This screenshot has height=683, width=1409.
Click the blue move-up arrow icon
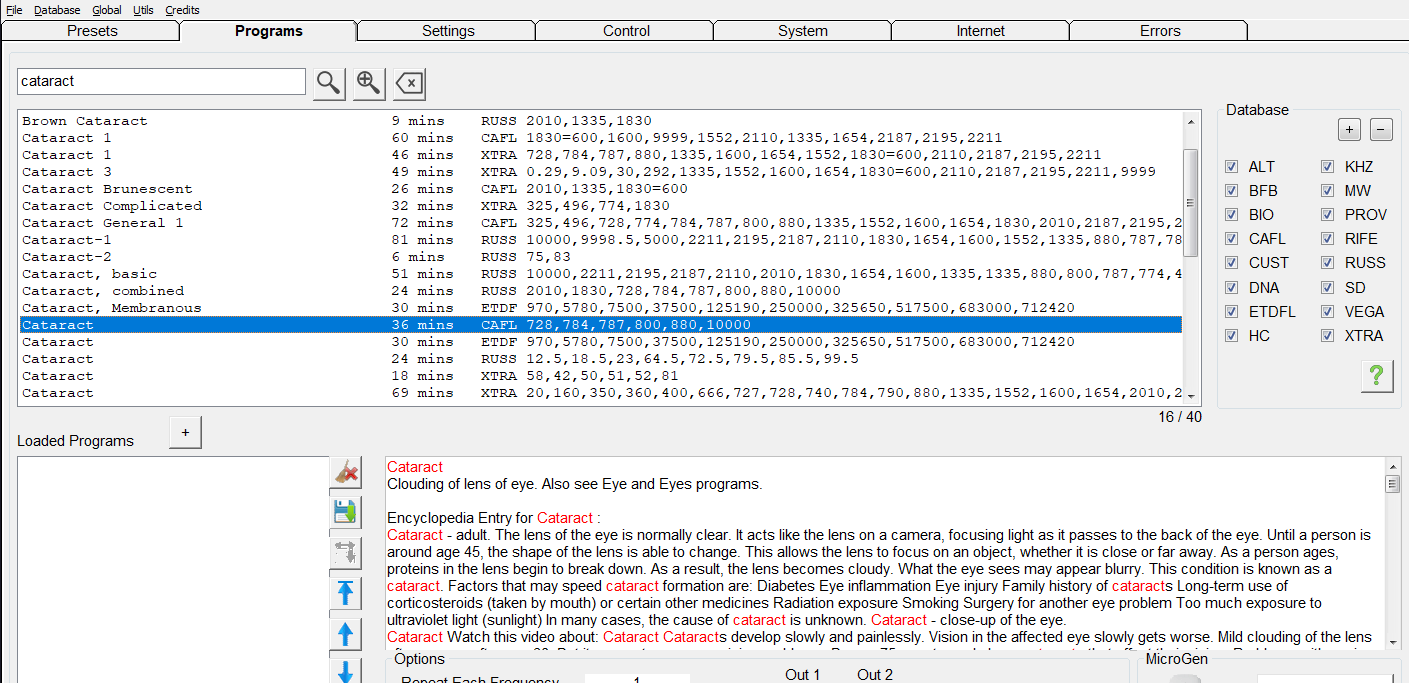coord(346,634)
